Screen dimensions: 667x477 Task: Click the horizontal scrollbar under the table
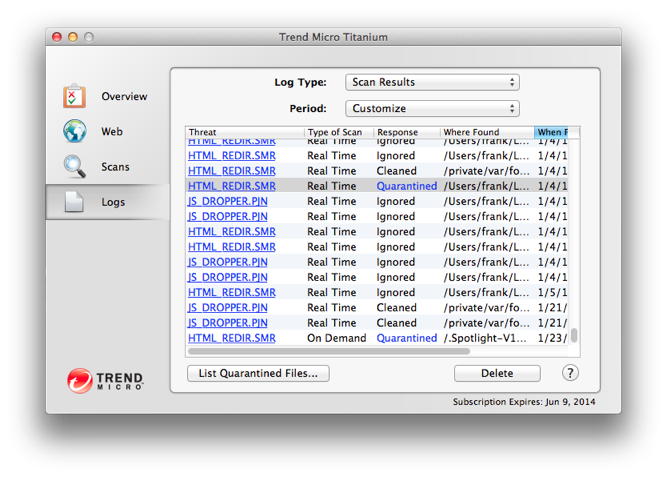(x=329, y=351)
